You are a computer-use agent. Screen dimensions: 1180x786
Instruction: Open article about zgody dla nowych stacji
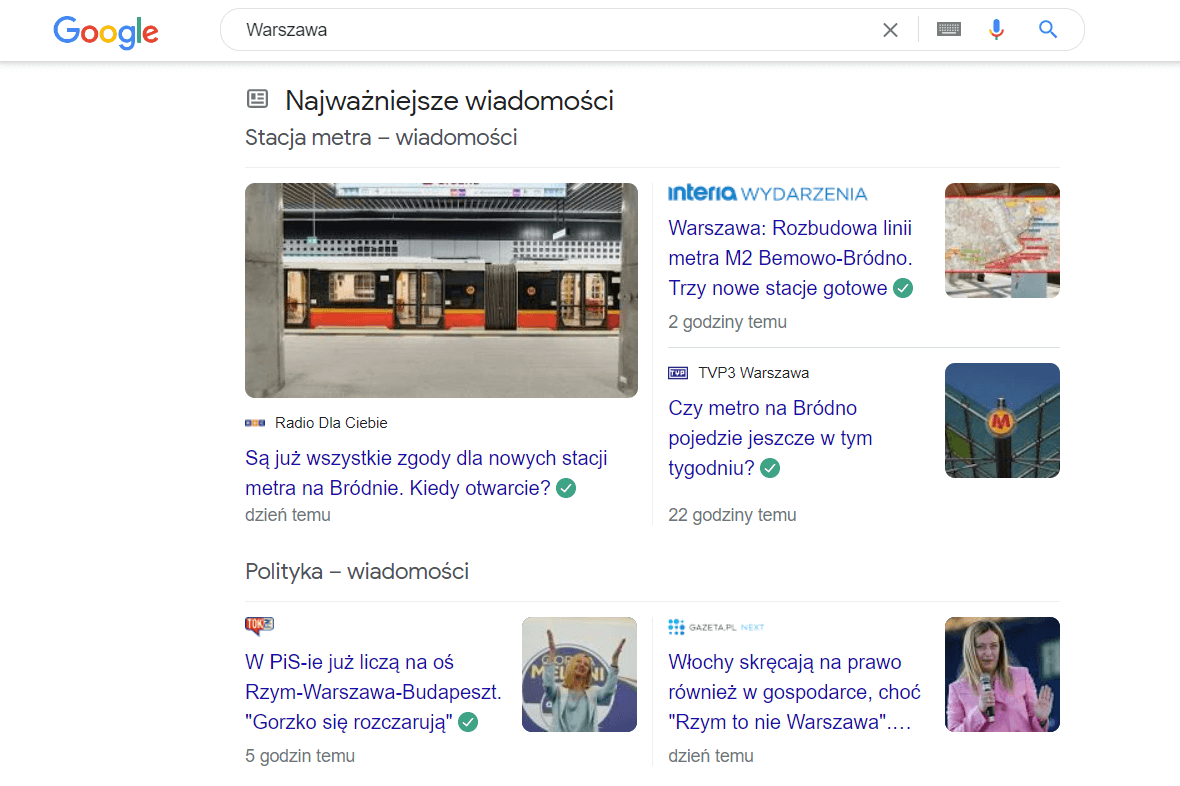[x=426, y=473]
